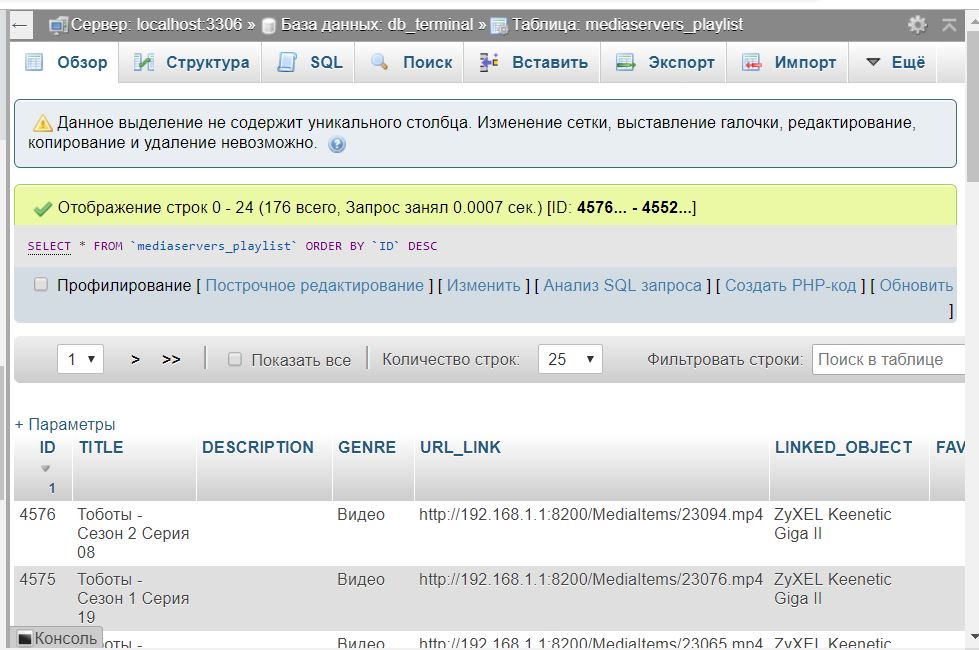The width and height of the screenshot is (979, 650).
Task: Sort by the DESCRIPTION column header
Action: [x=257, y=447]
